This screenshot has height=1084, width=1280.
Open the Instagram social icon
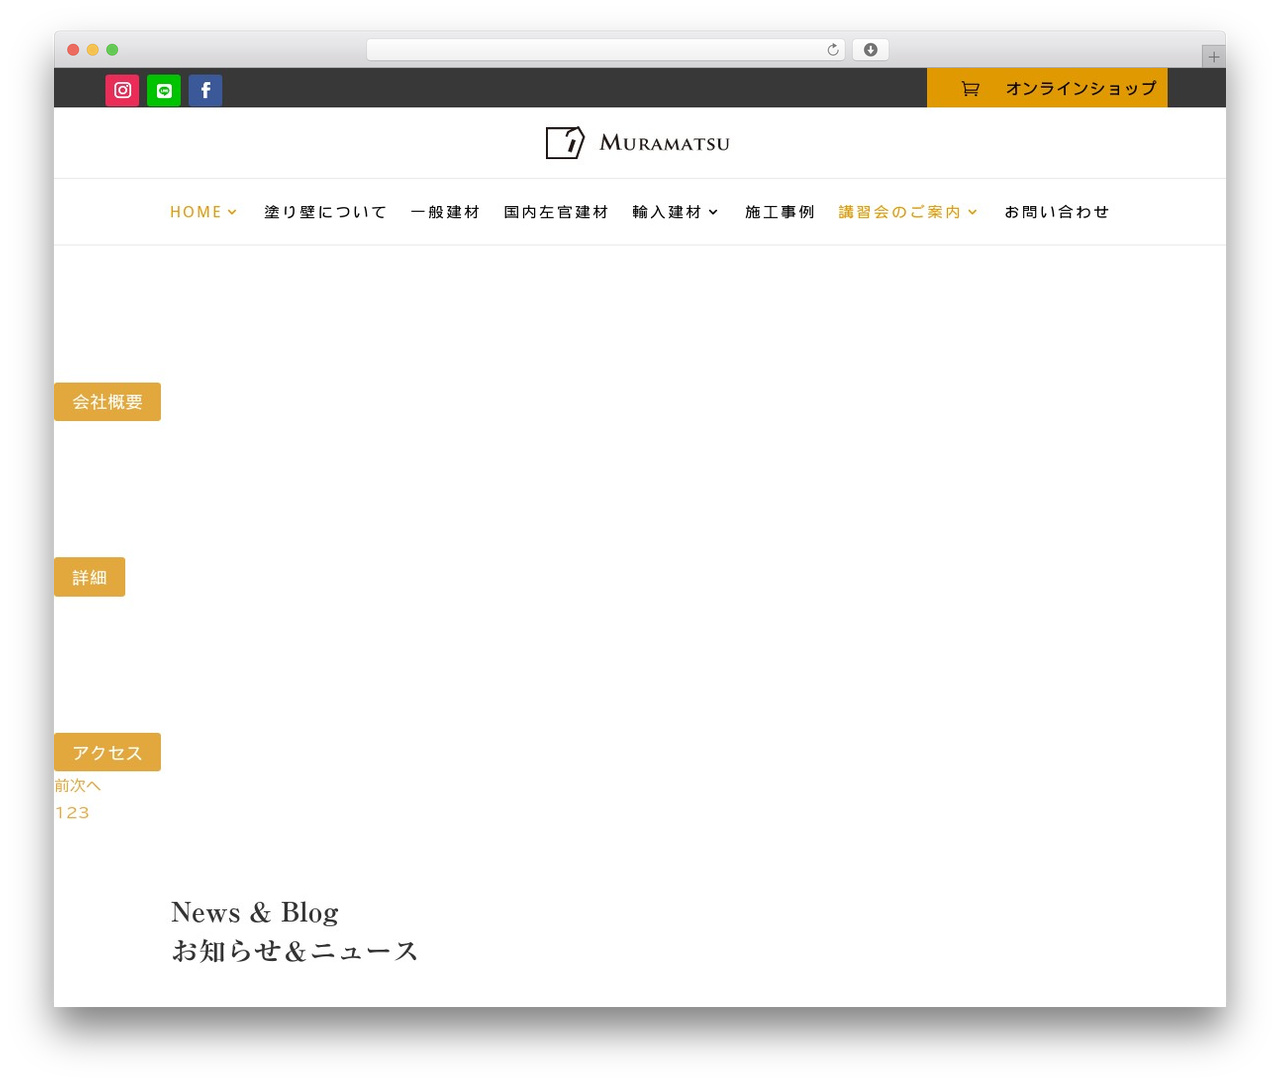tap(122, 90)
